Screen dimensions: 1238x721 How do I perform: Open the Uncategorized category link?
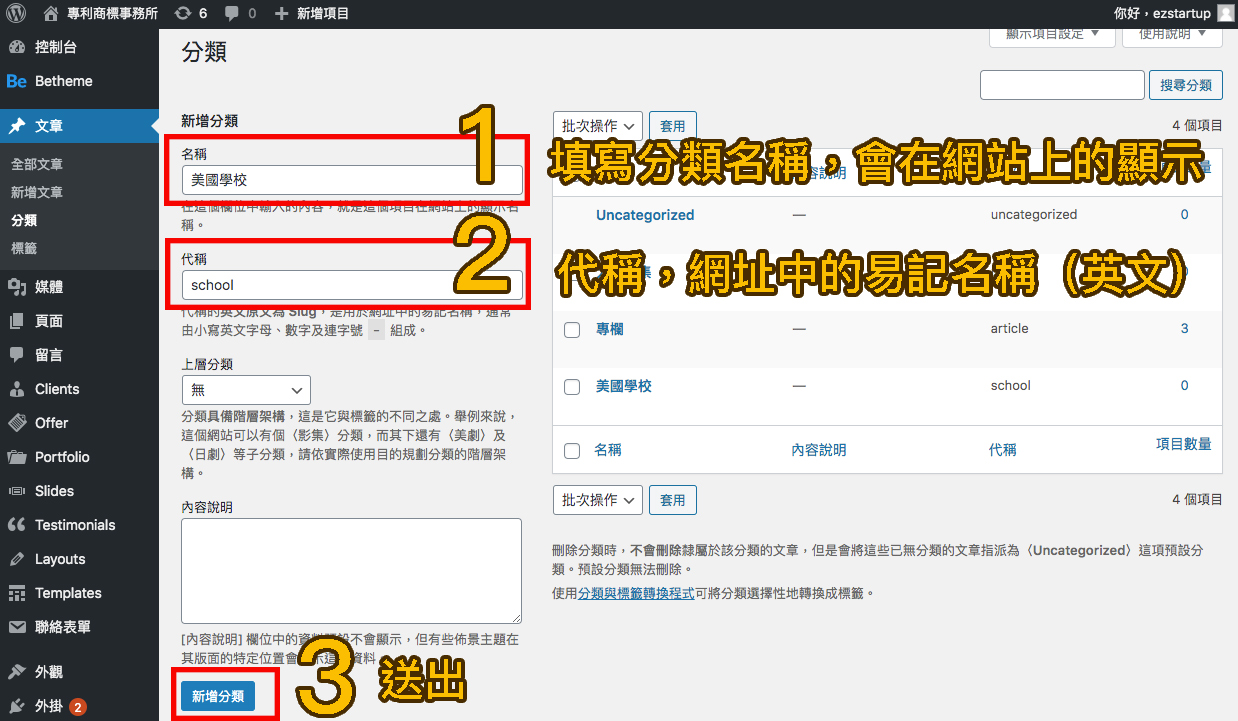[645, 215]
